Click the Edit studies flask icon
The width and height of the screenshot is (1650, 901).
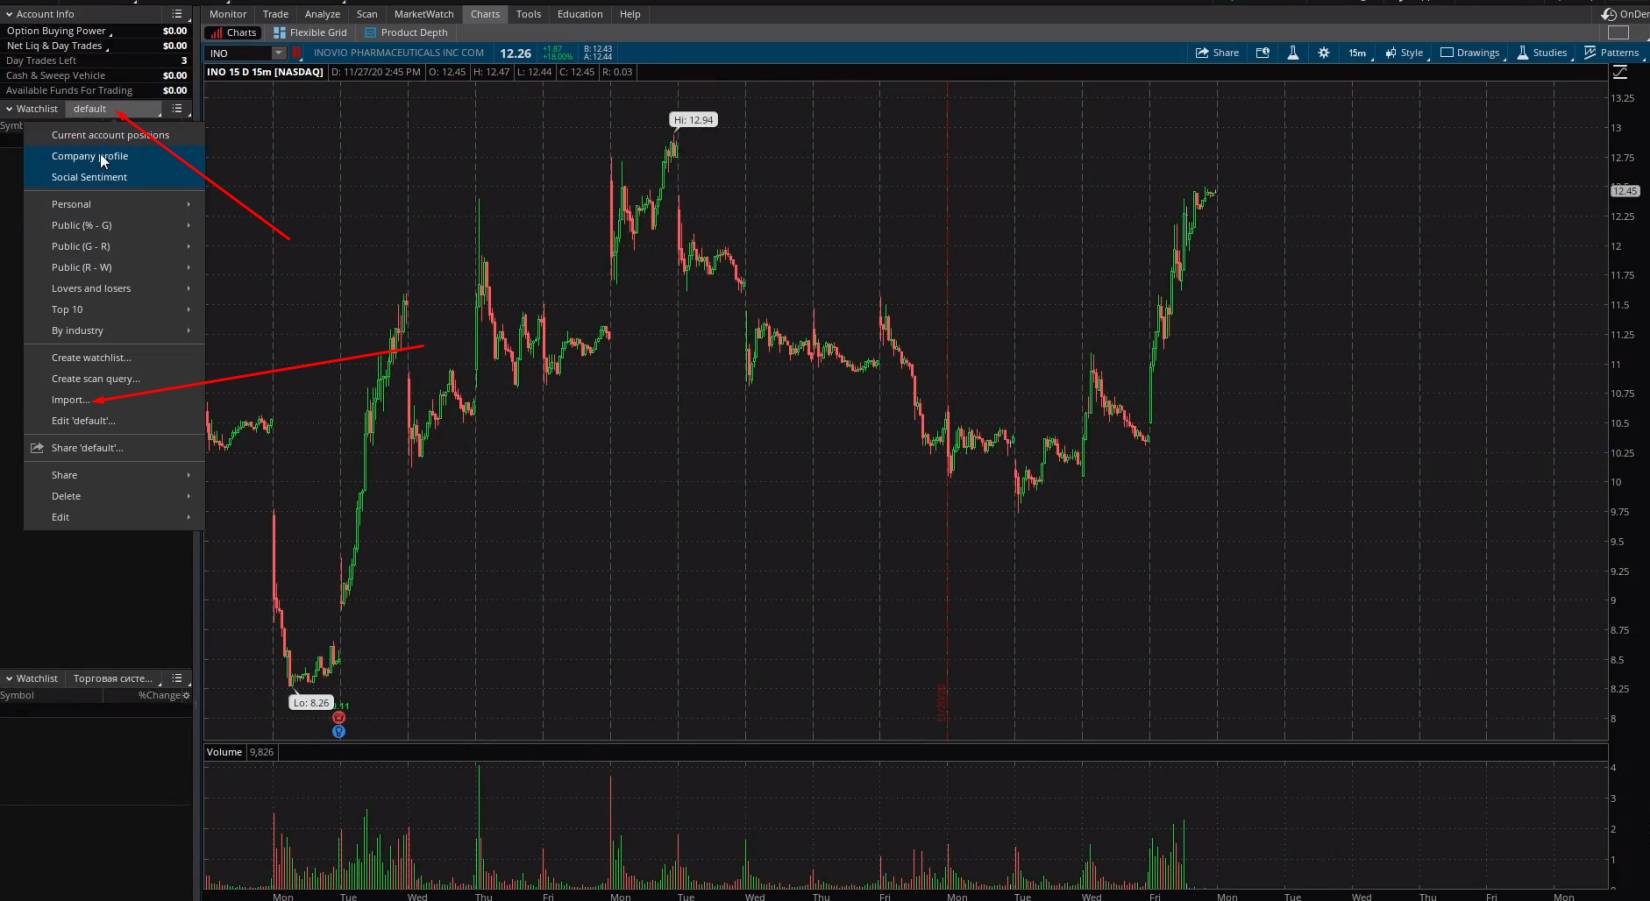1292,53
